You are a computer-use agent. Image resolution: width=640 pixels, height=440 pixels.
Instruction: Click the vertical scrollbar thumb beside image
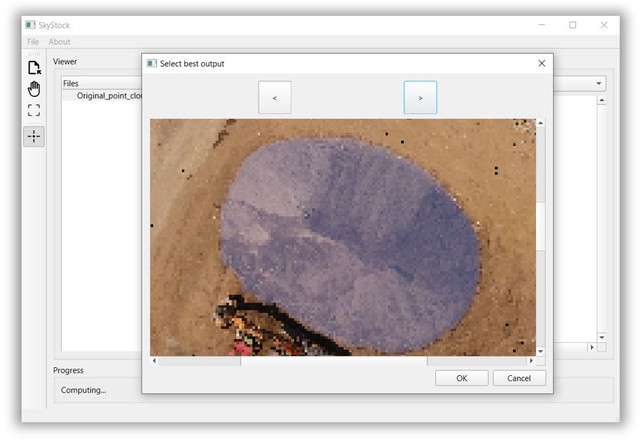[540, 227]
